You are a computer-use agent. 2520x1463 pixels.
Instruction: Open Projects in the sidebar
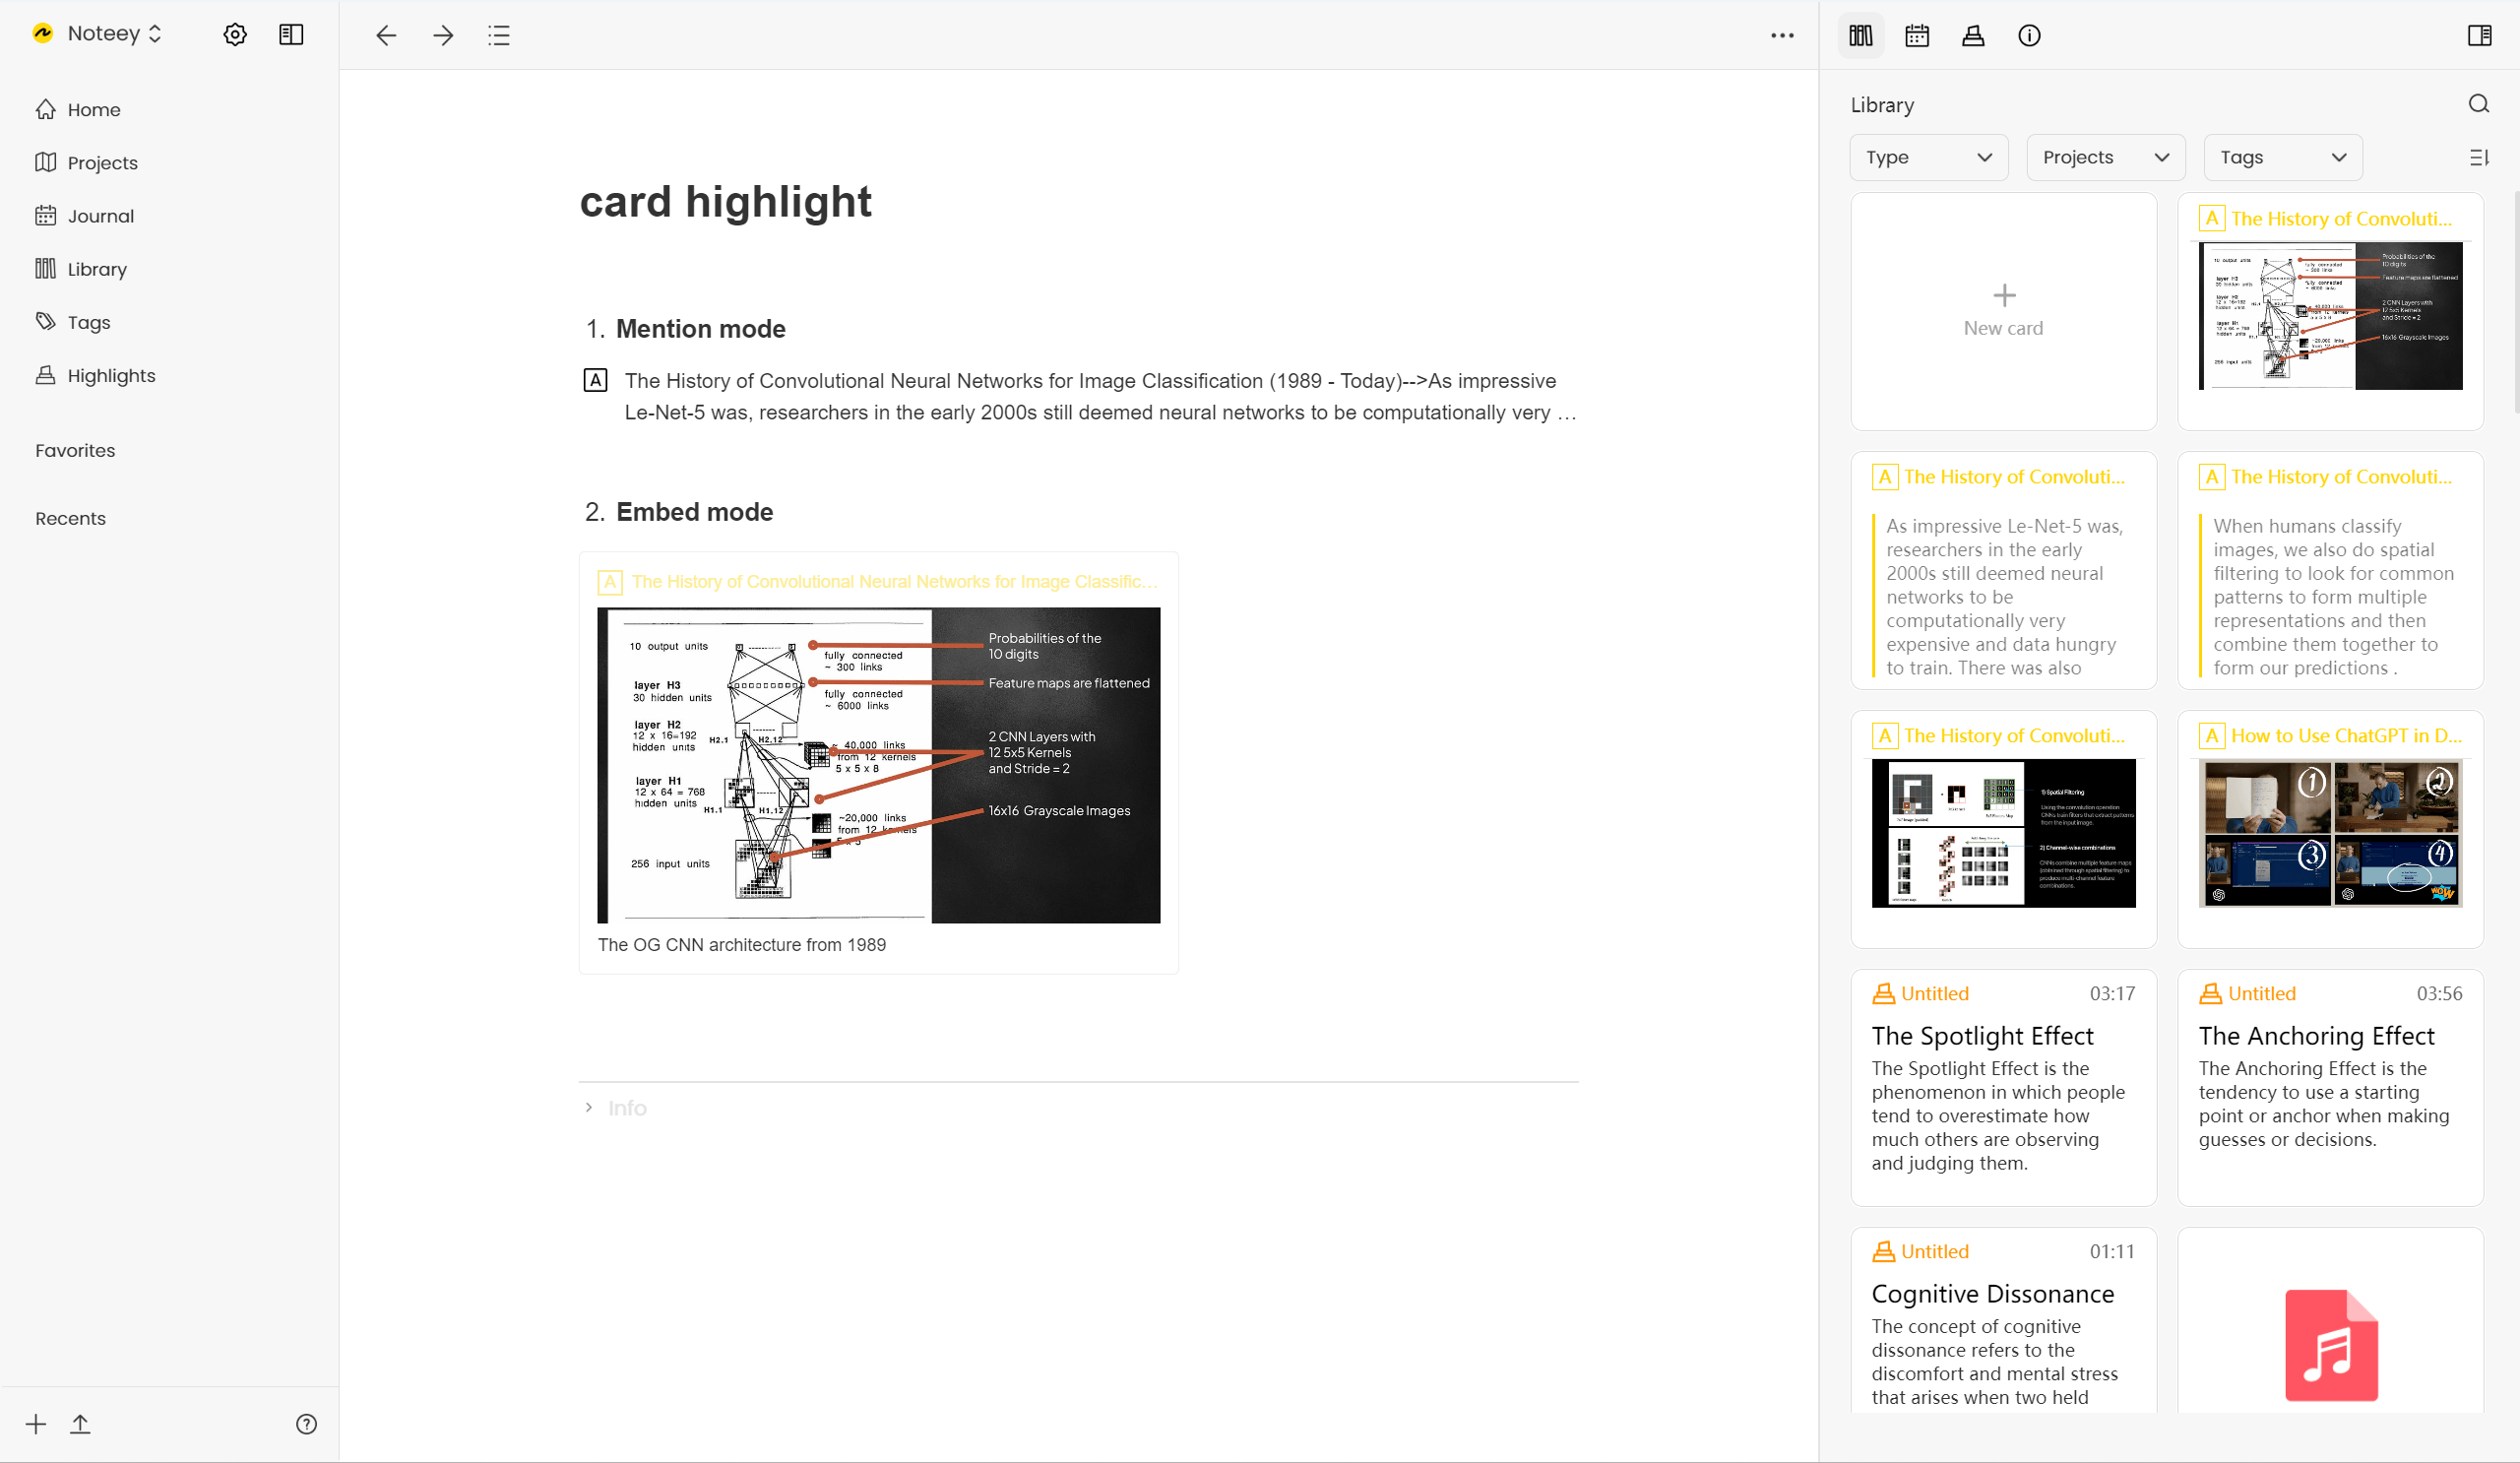pyautogui.click(x=102, y=162)
